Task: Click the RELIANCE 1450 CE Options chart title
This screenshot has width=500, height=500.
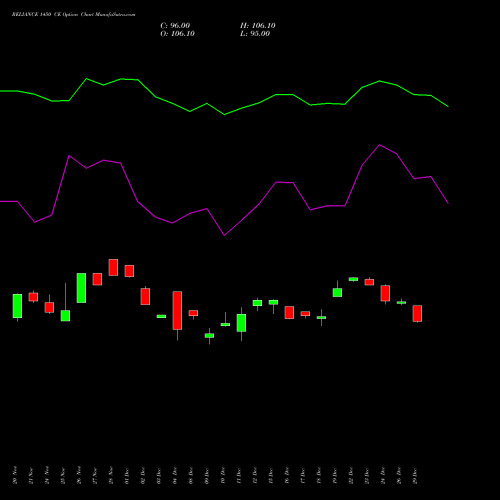Action: [x=73, y=15]
